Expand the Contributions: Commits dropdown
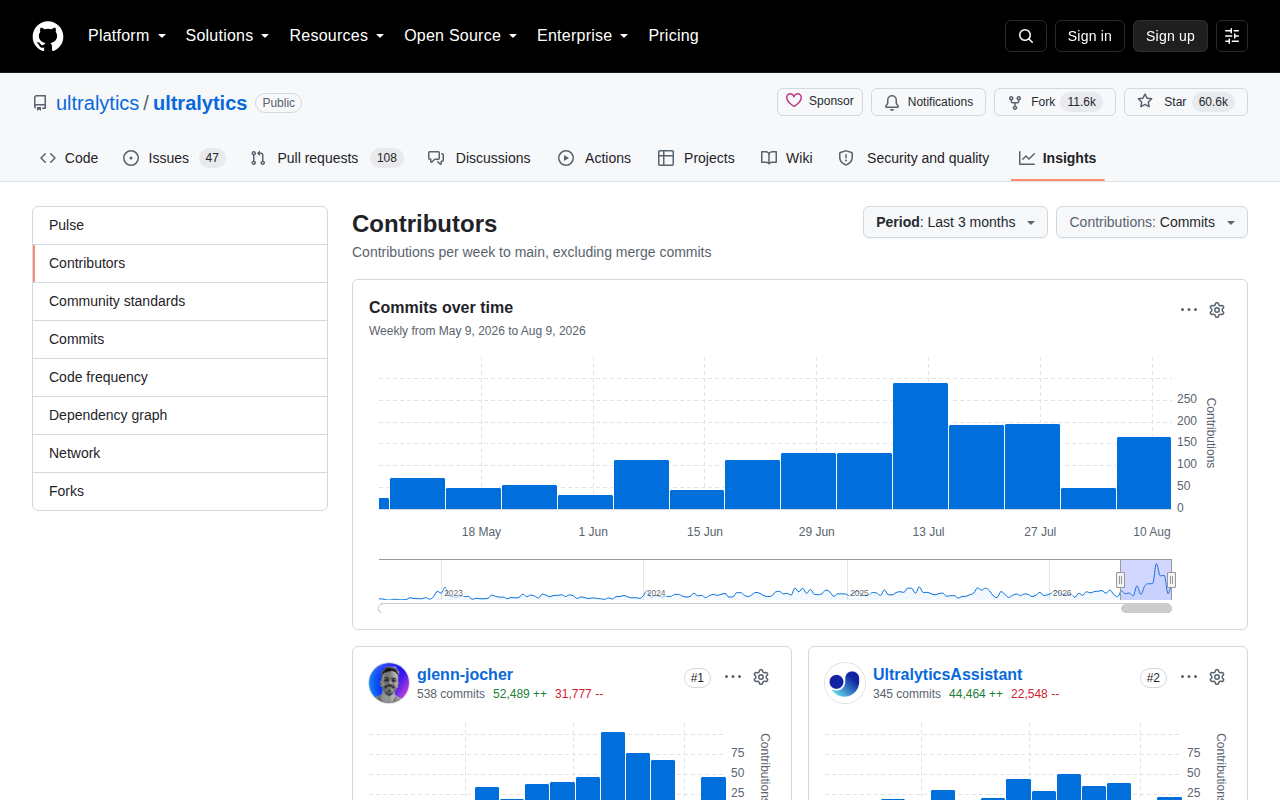Screen dimensions: 1280x800 (x=1152, y=222)
